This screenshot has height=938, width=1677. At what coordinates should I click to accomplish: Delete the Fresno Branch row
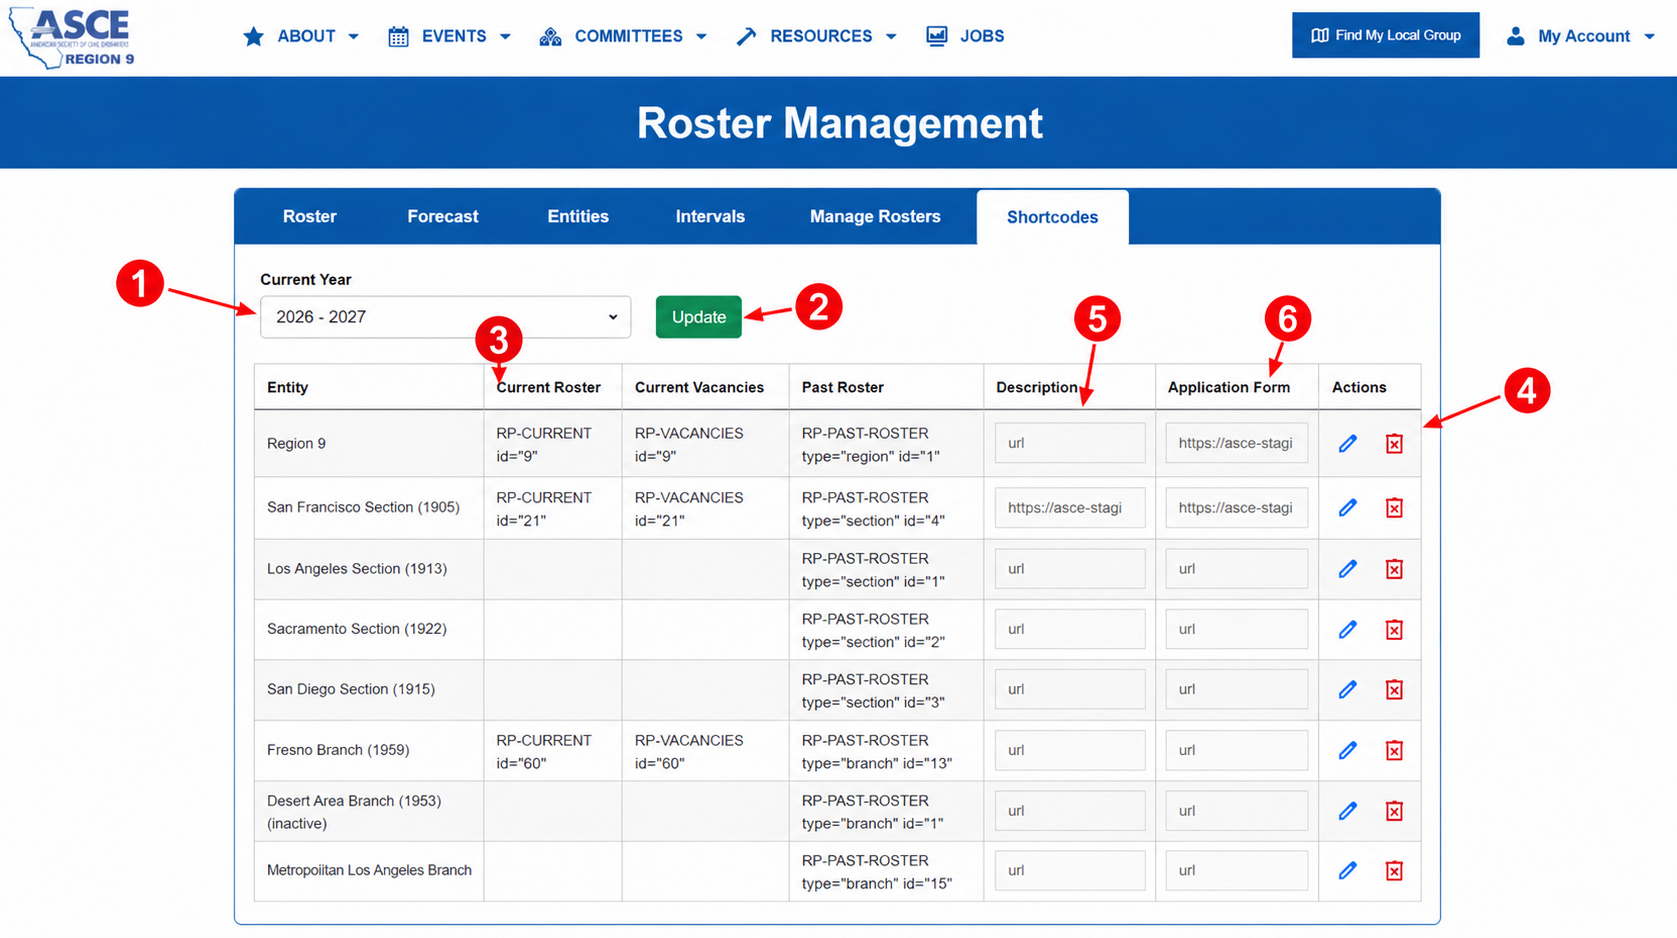pos(1394,750)
